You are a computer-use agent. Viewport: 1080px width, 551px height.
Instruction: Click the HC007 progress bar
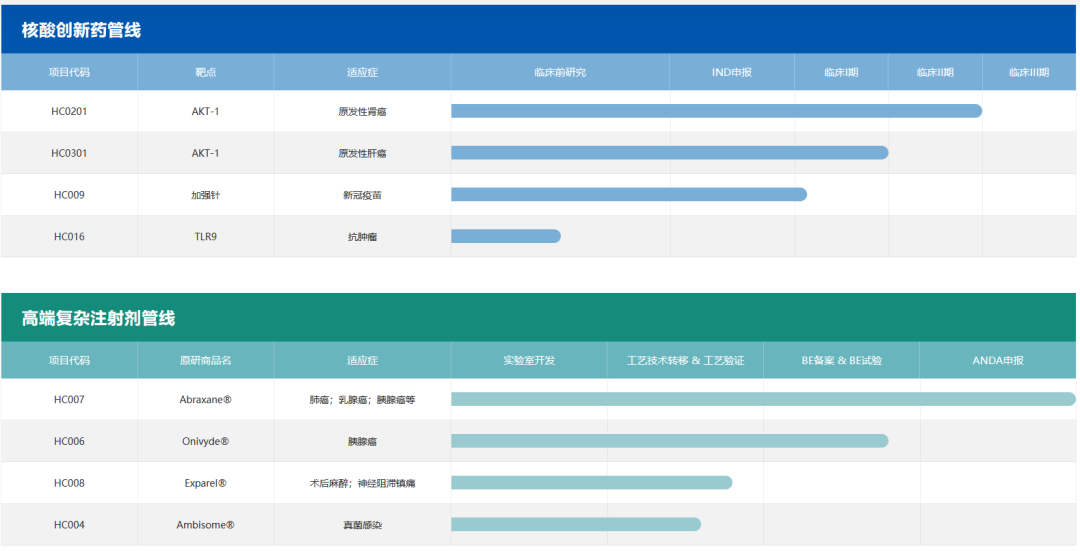click(x=763, y=399)
